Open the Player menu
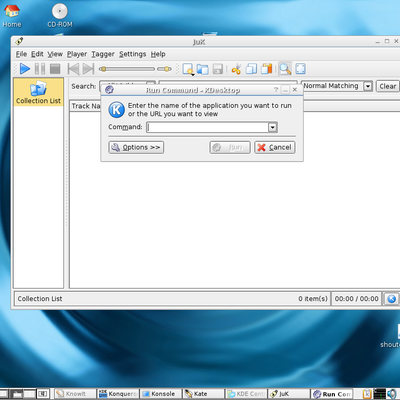Screen dimensions: 400x400 pyautogui.click(x=77, y=54)
